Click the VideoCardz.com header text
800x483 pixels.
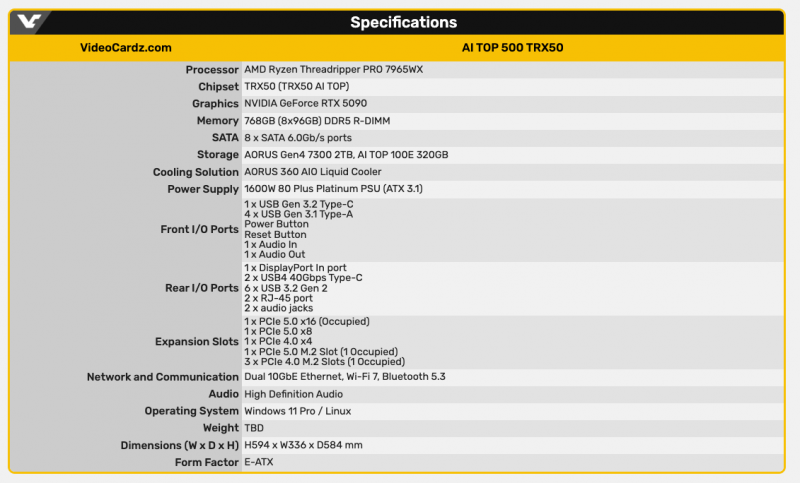pyautogui.click(x=126, y=48)
